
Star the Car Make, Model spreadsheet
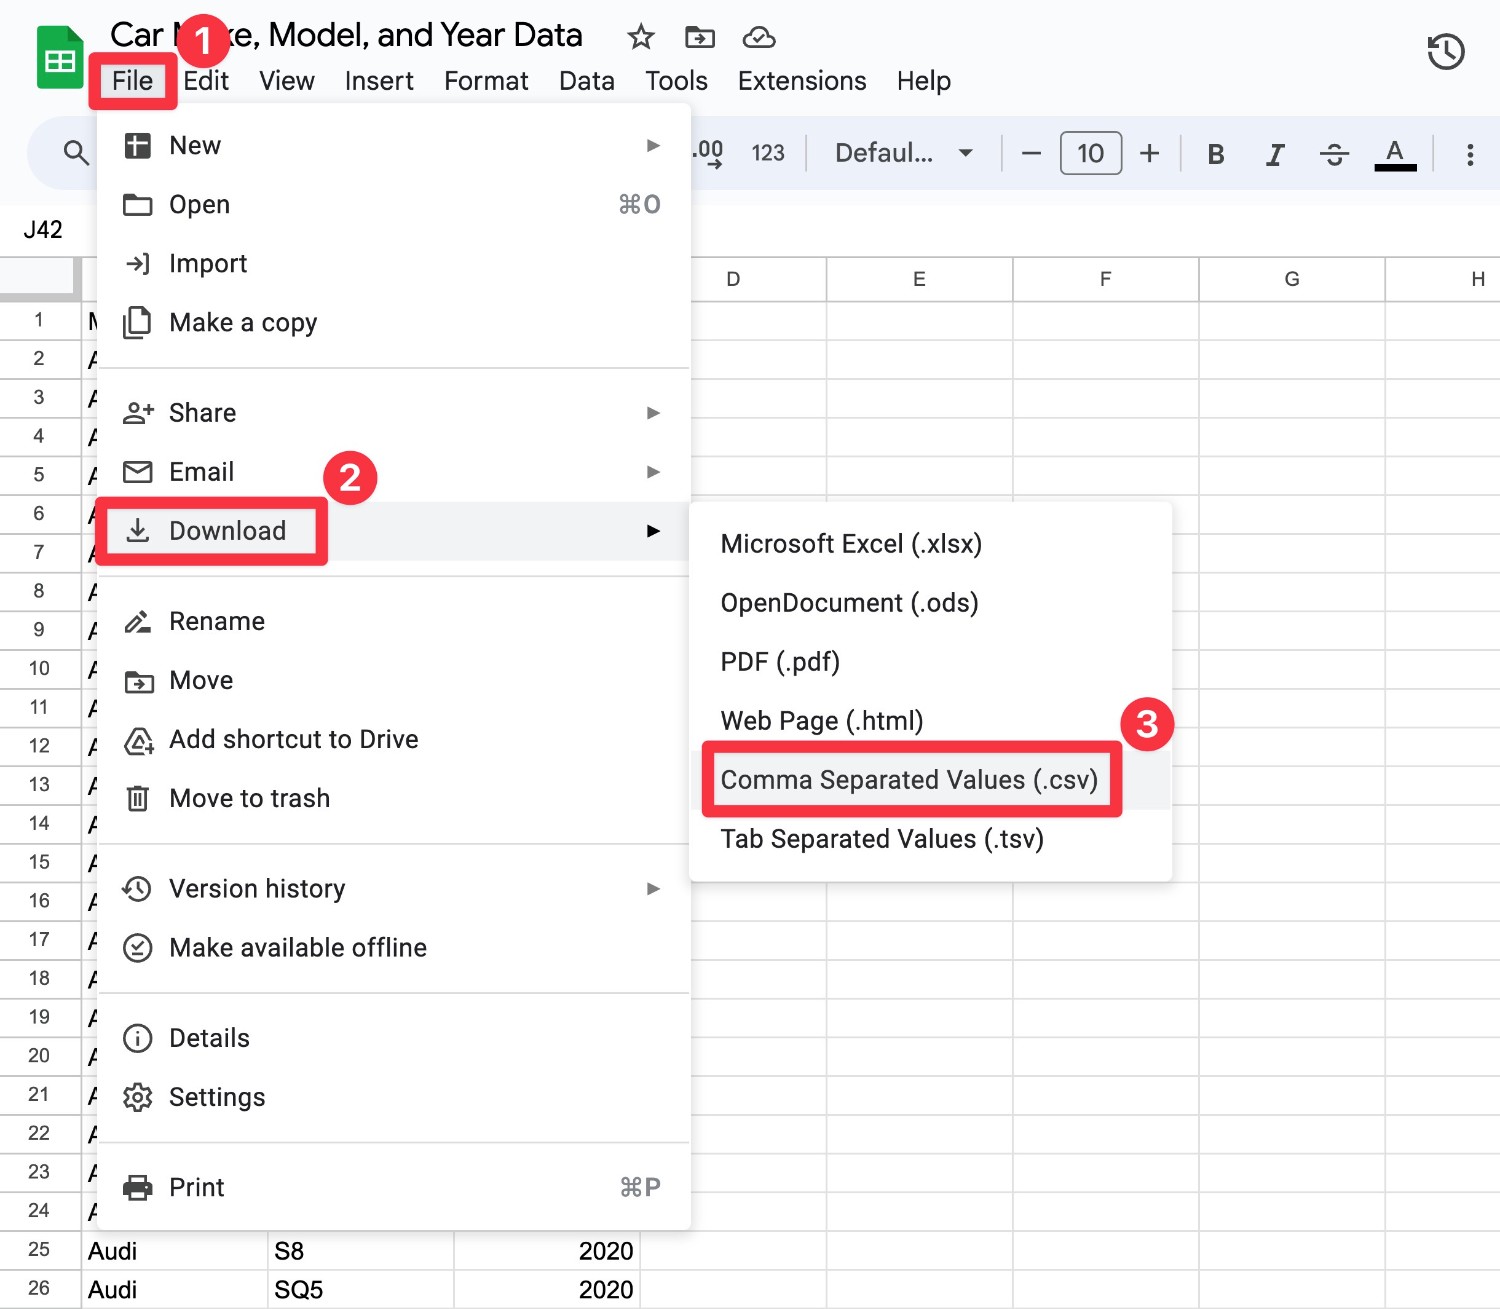point(640,38)
